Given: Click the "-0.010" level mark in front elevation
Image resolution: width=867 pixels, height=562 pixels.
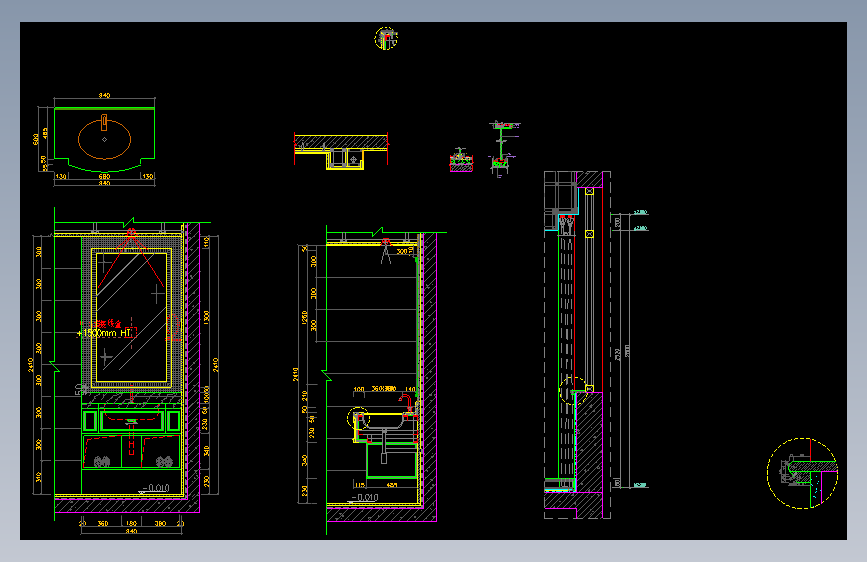Looking at the screenshot, I should tap(155, 488).
